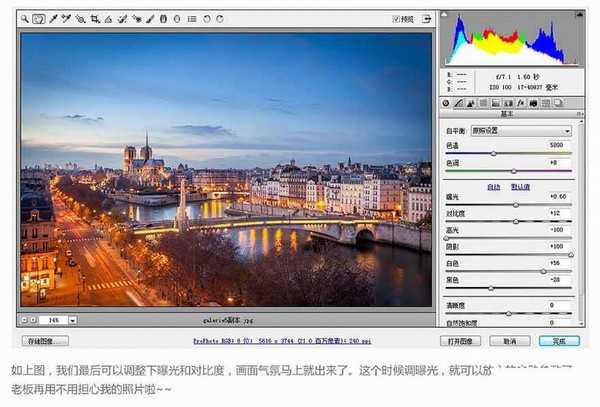Click the Clarity (清晰度) slider handle

509,314
